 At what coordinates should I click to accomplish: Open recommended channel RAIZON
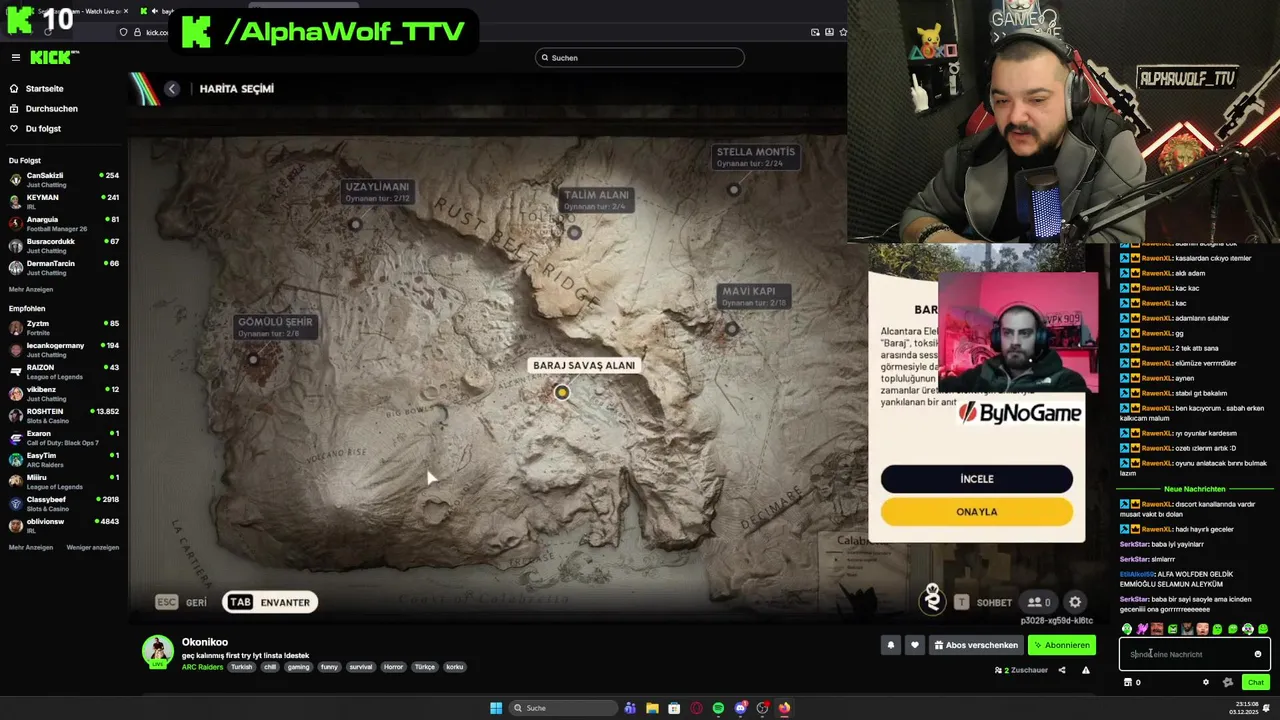point(64,371)
